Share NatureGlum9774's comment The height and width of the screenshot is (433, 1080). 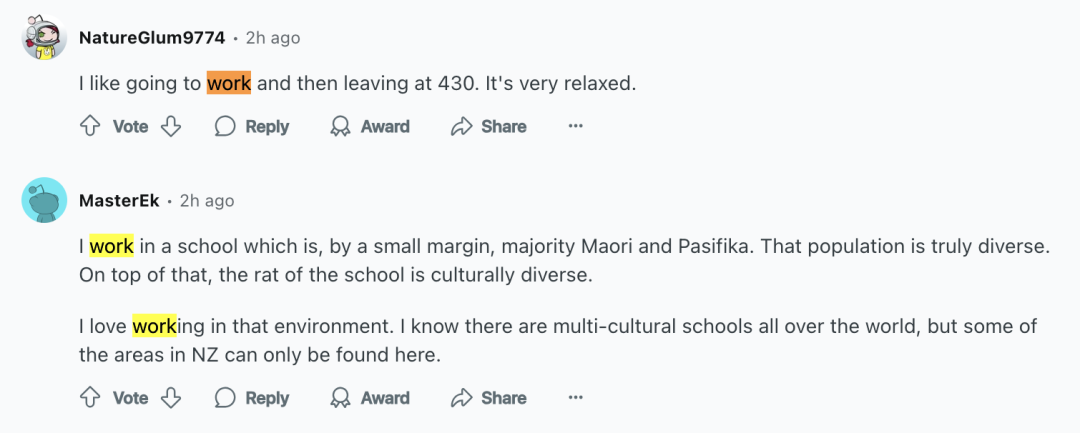(x=489, y=127)
